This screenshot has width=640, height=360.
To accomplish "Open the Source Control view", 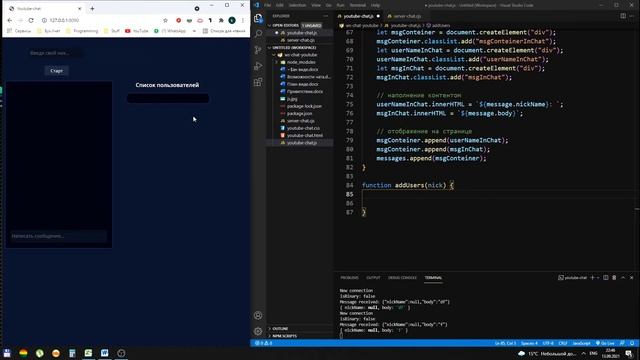I will tap(258, 50).
